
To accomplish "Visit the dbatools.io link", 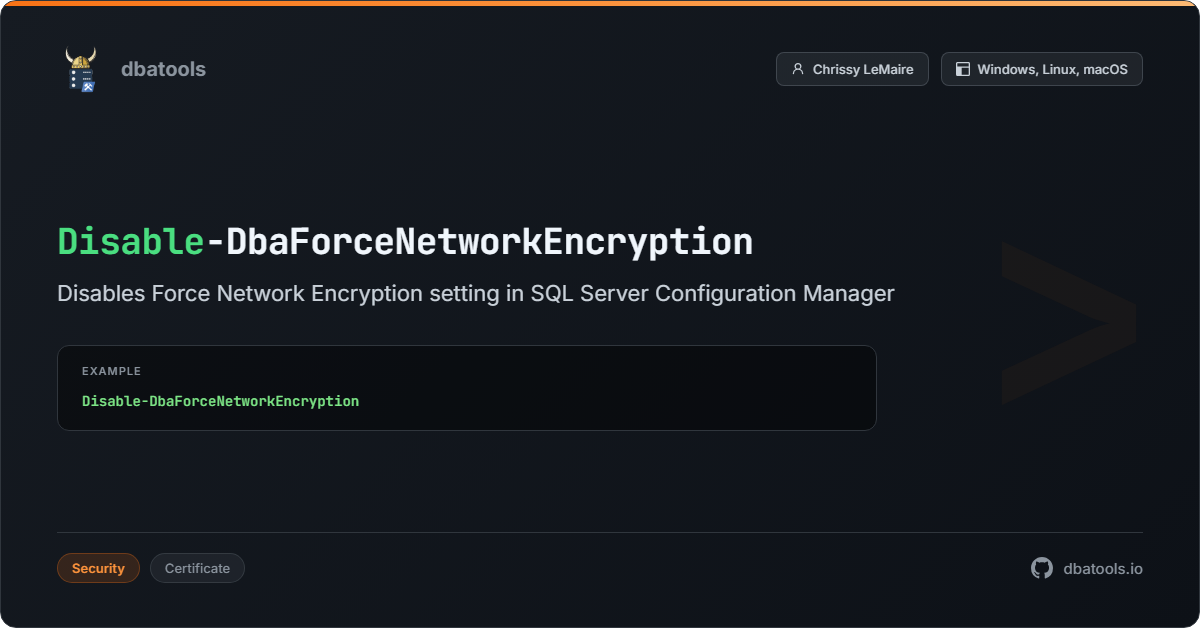I will [x=1103, y=568].
